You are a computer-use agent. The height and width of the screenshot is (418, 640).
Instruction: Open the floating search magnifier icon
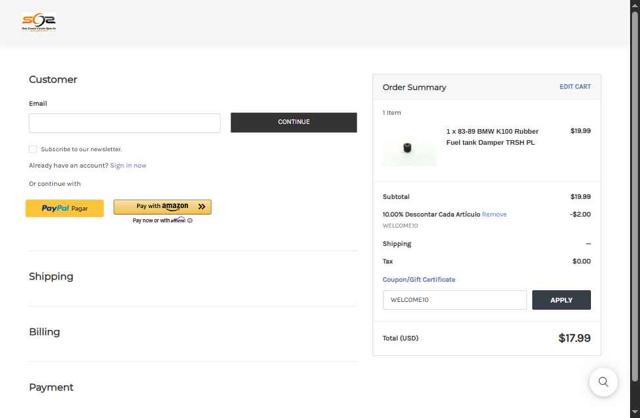click(x=603, y=382)
